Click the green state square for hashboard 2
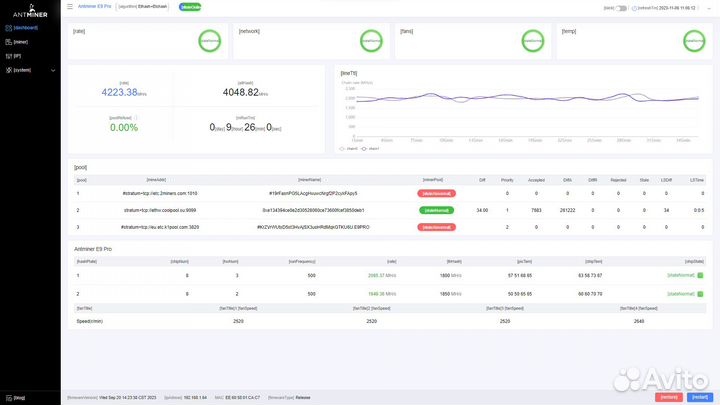 click(700, 294)
